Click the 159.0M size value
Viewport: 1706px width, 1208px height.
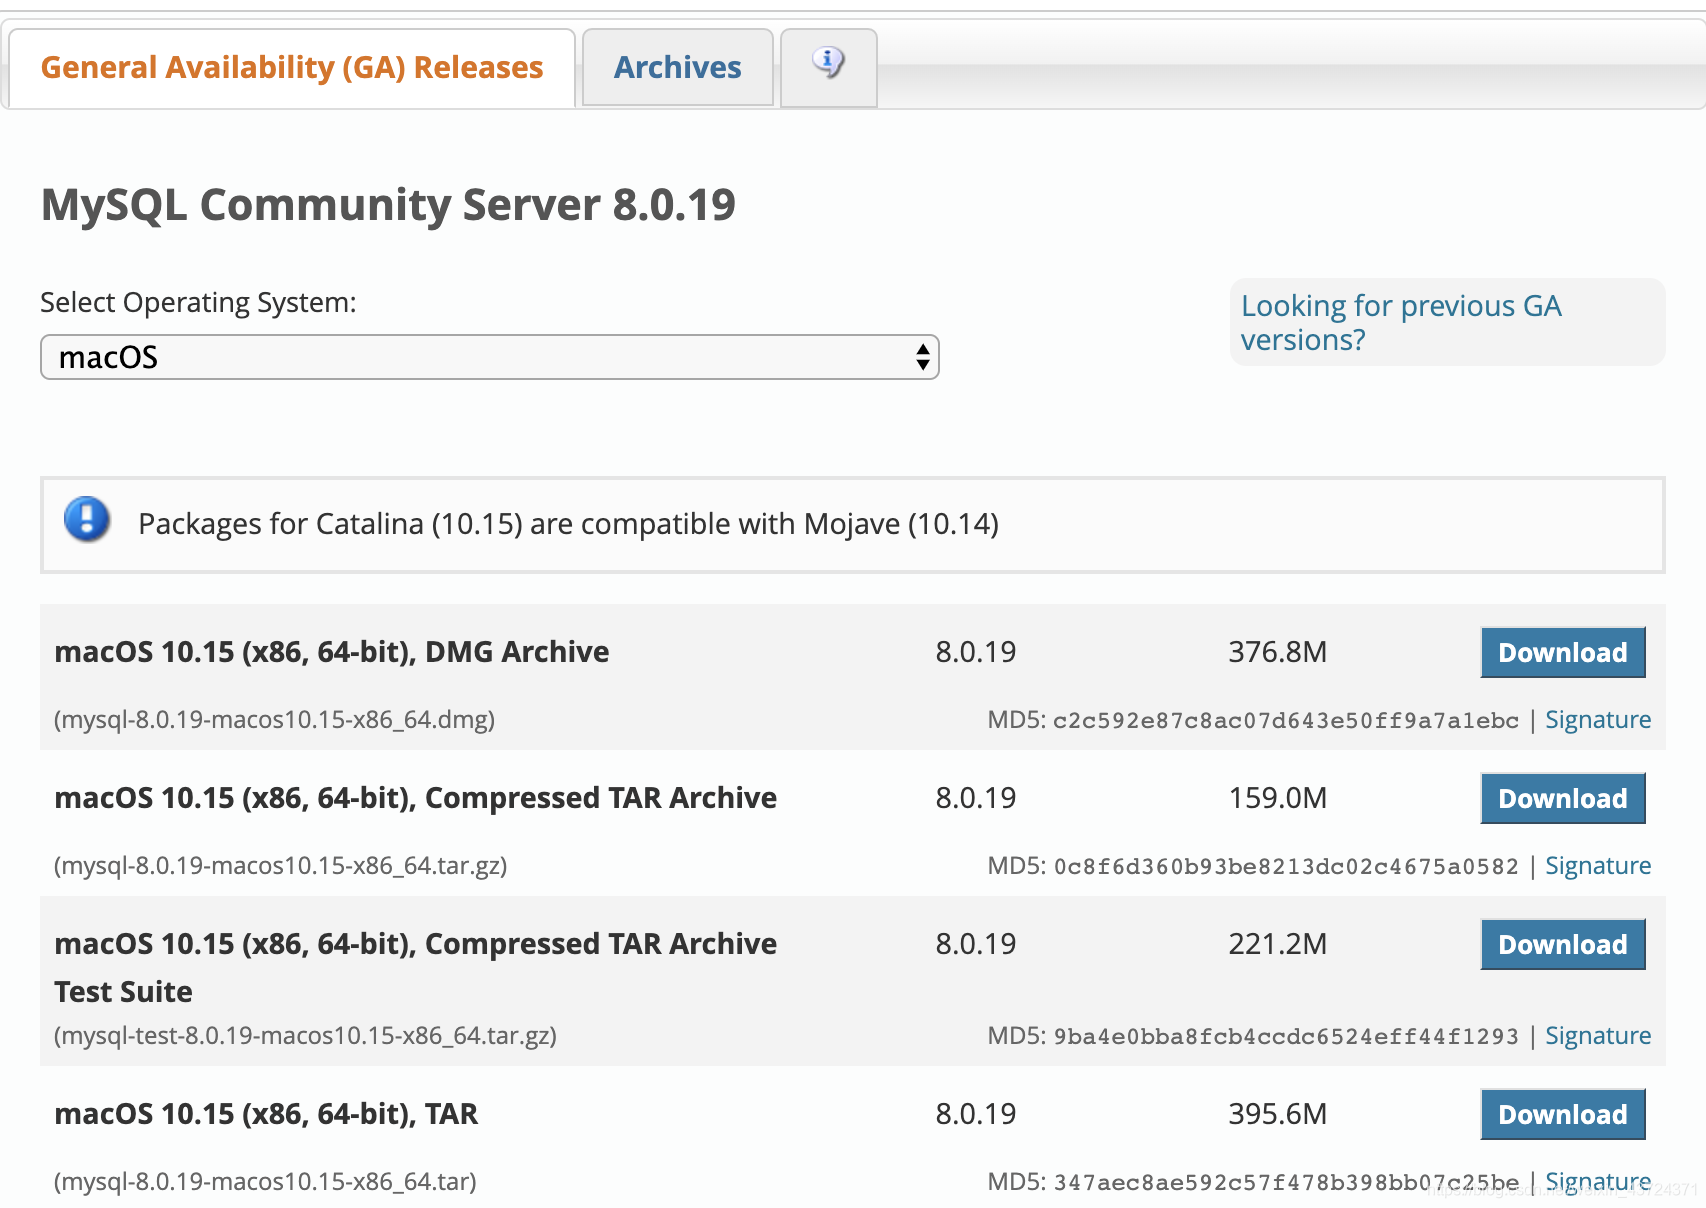tap(1277, 798)
